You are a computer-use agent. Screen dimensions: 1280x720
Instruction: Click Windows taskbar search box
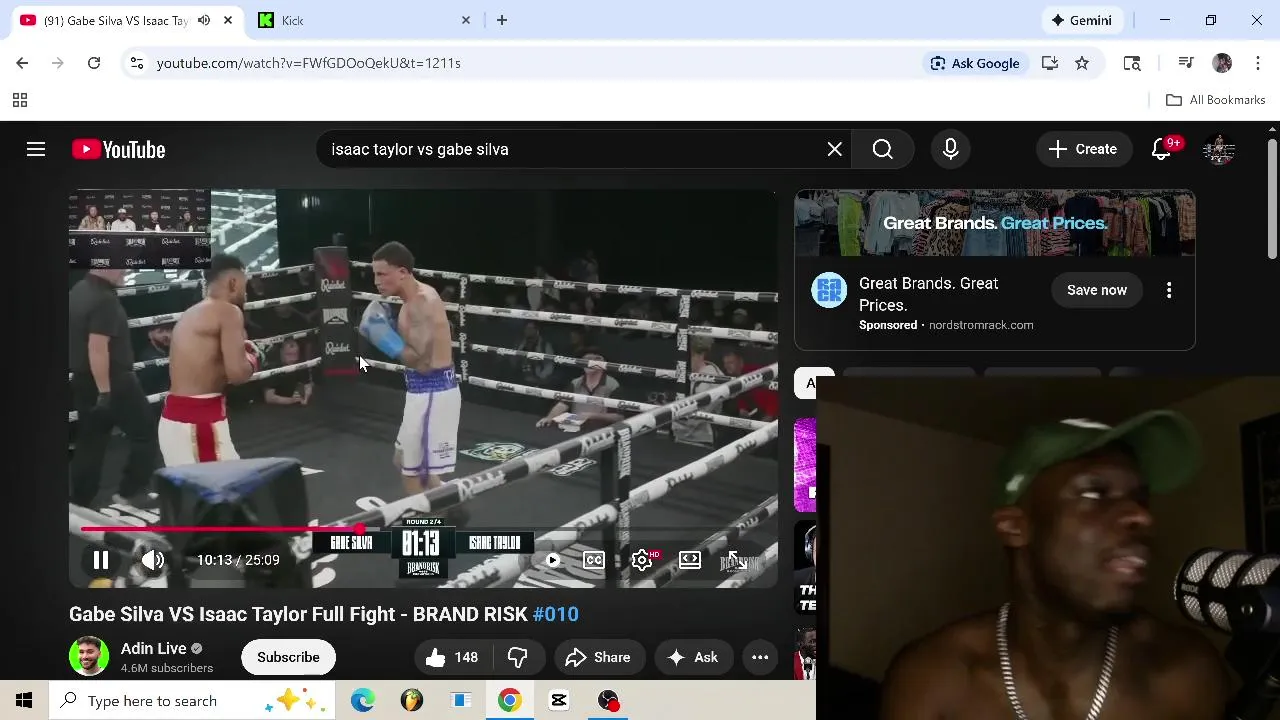point(193,700)
